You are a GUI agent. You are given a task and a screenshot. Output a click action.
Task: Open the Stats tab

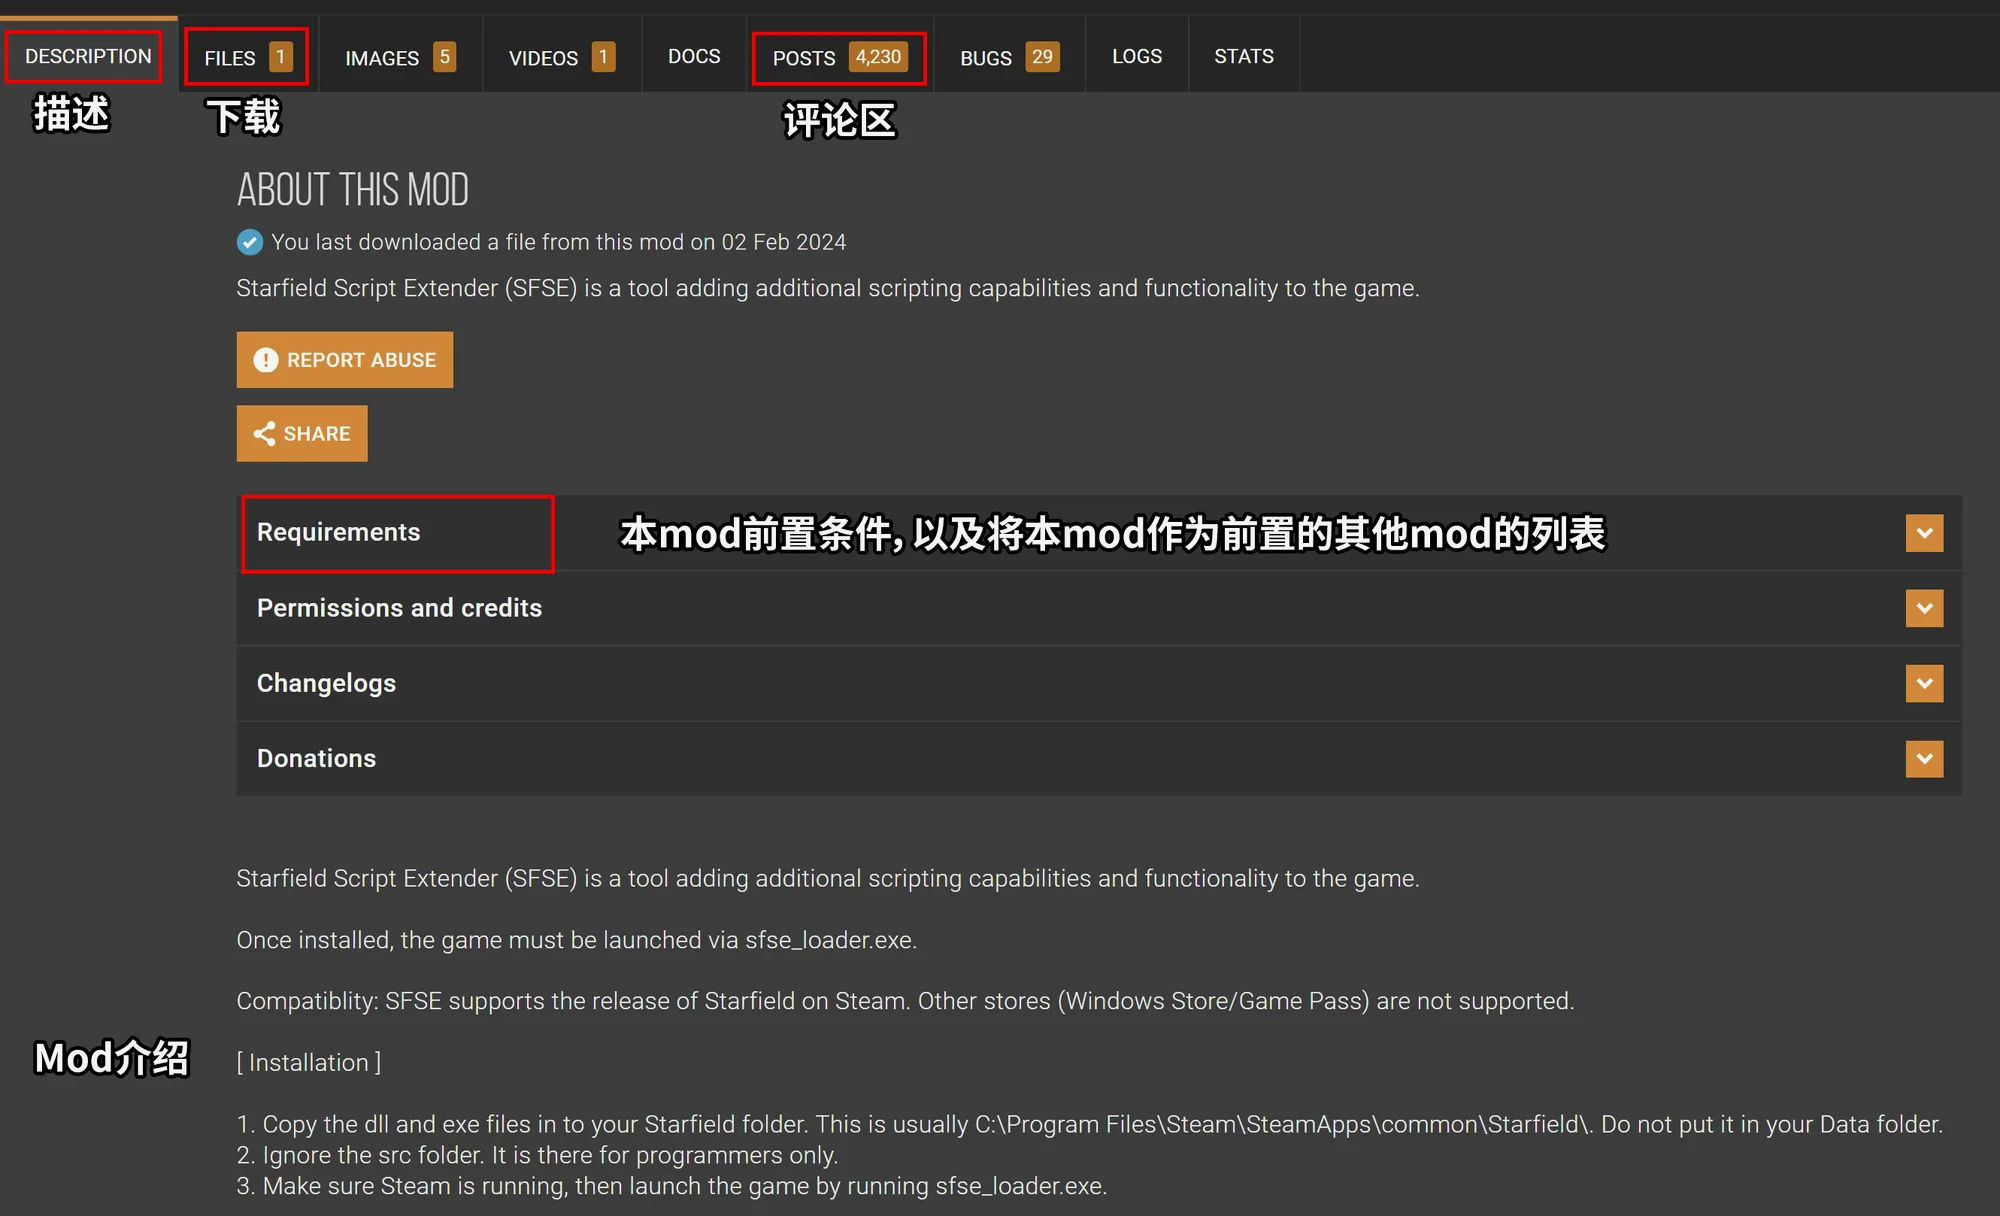(1244, 56)
